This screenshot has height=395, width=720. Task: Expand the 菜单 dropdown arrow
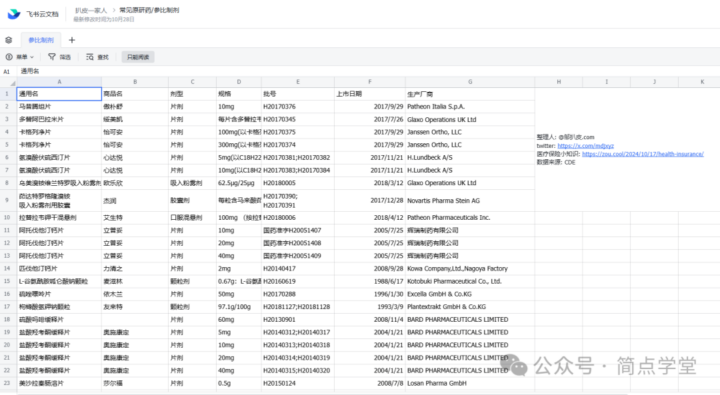pos(32,57)
